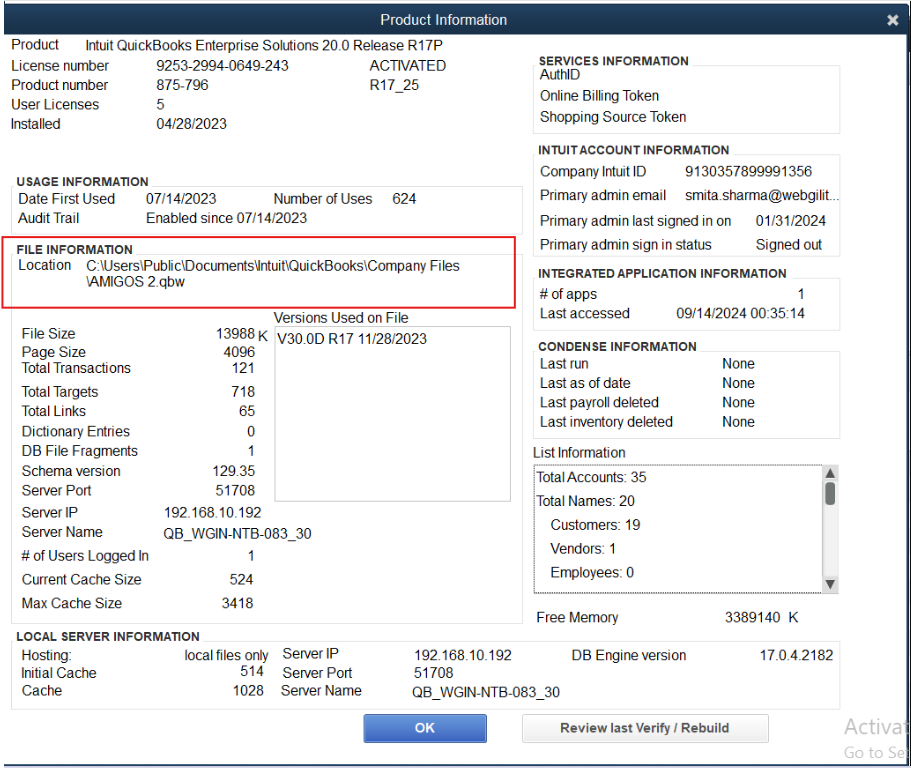The width and height of the screenshot is (911, 768).
Task: Click the Number of Uses value 624
Action: 404,199
